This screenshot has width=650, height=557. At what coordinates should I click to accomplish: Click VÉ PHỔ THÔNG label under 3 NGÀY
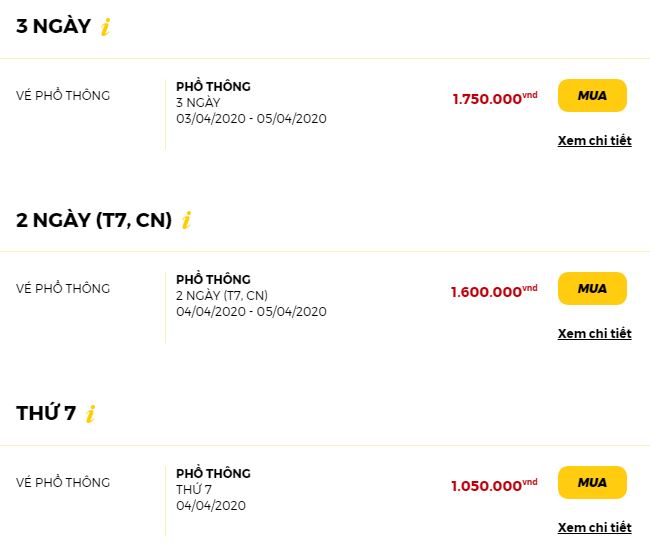coord(63,95)
